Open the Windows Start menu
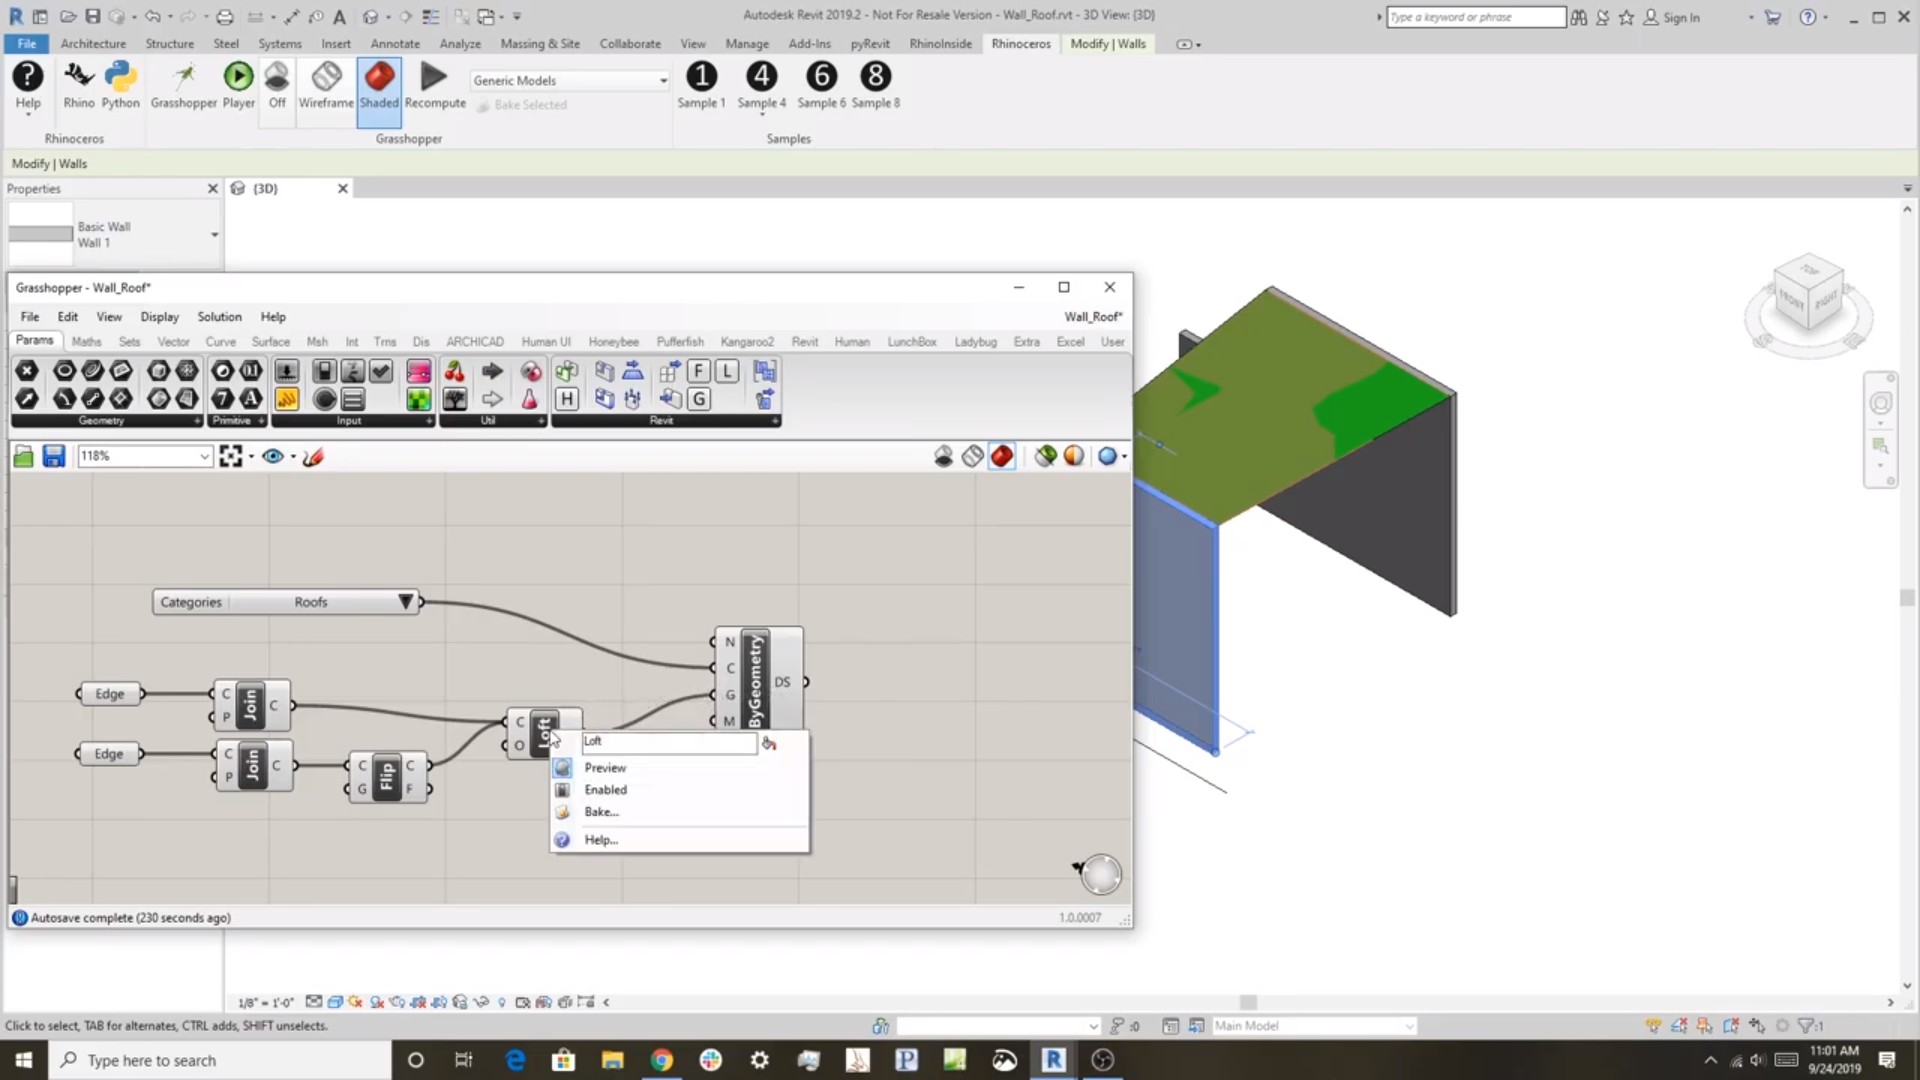The height and width of the screenshot is (1080, 1920). [x=24, y=1060]
